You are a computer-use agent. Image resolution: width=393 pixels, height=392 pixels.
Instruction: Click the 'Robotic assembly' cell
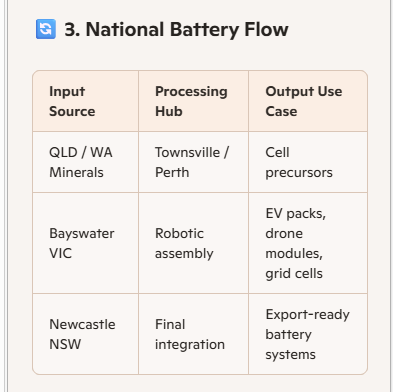(x=193, y=243)
